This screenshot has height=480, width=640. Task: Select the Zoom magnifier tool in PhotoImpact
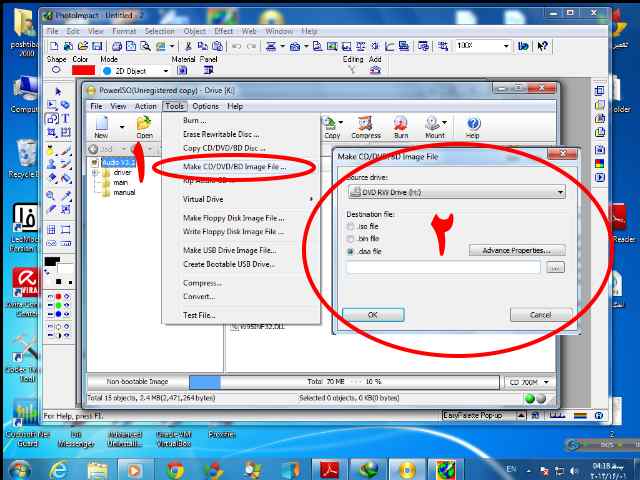click(x=51, y=195)
